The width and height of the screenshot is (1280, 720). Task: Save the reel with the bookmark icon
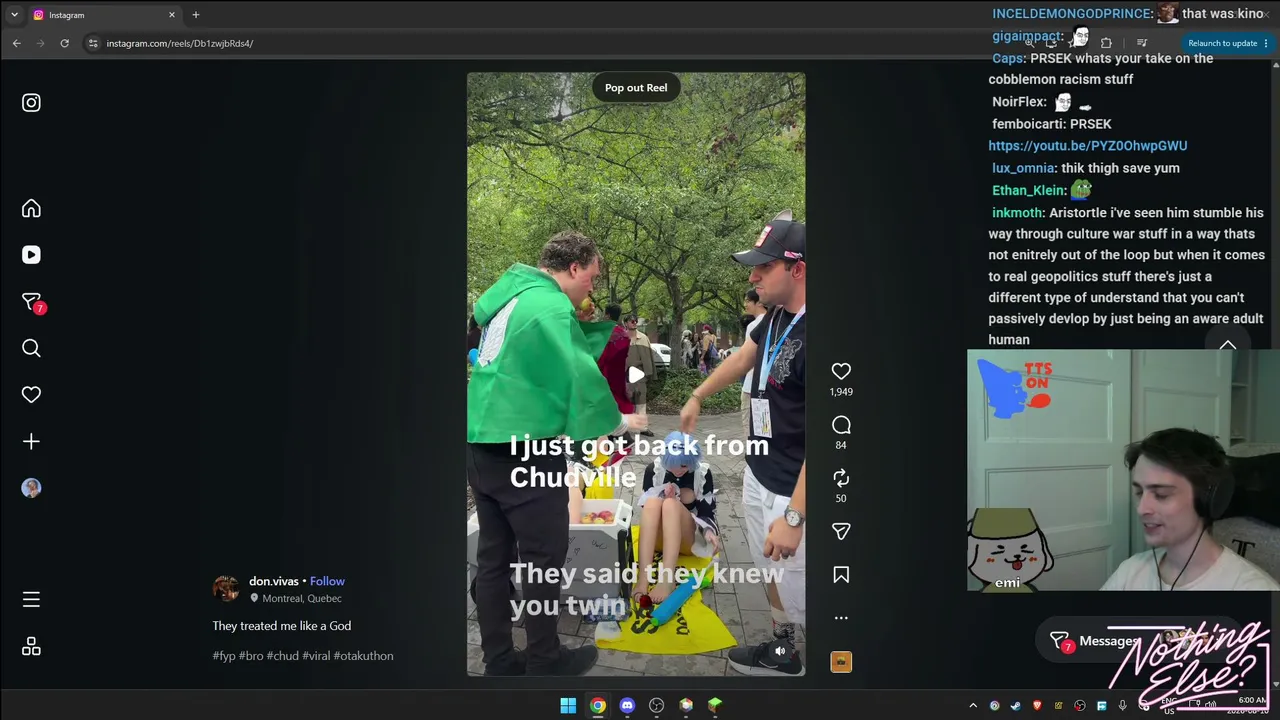tap(841, 575)
